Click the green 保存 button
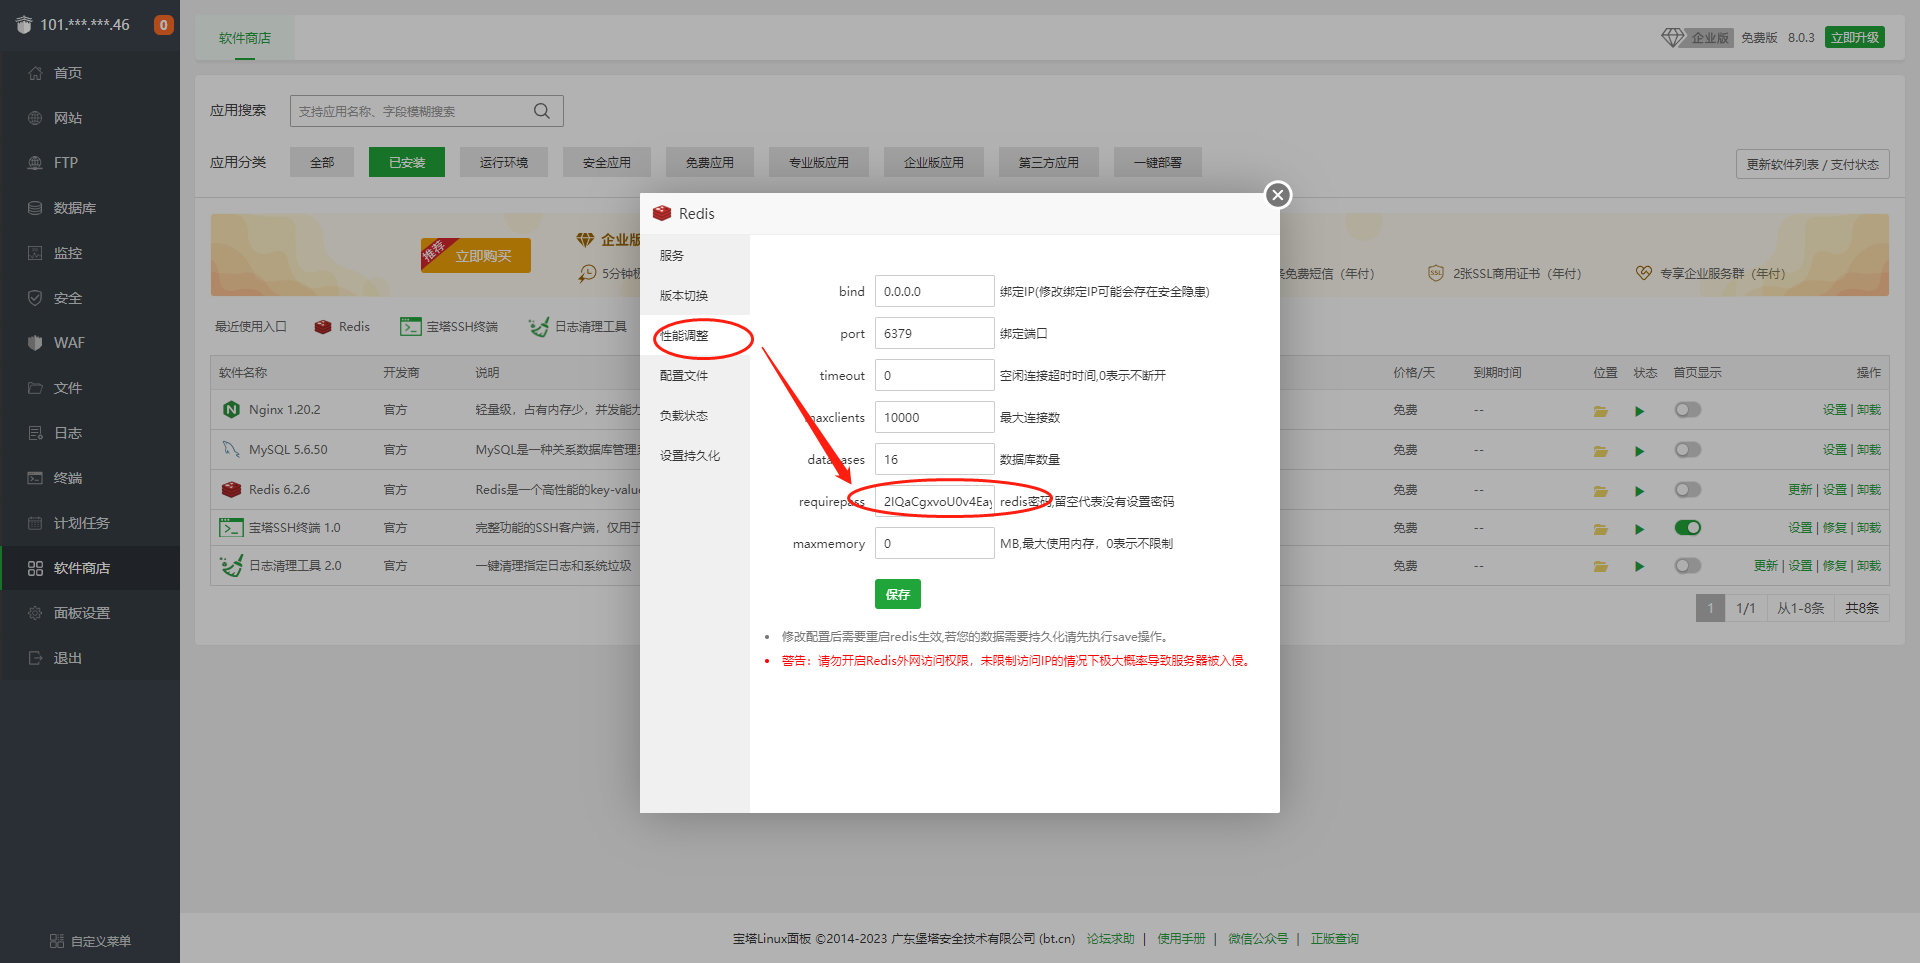 click(897, 594)
